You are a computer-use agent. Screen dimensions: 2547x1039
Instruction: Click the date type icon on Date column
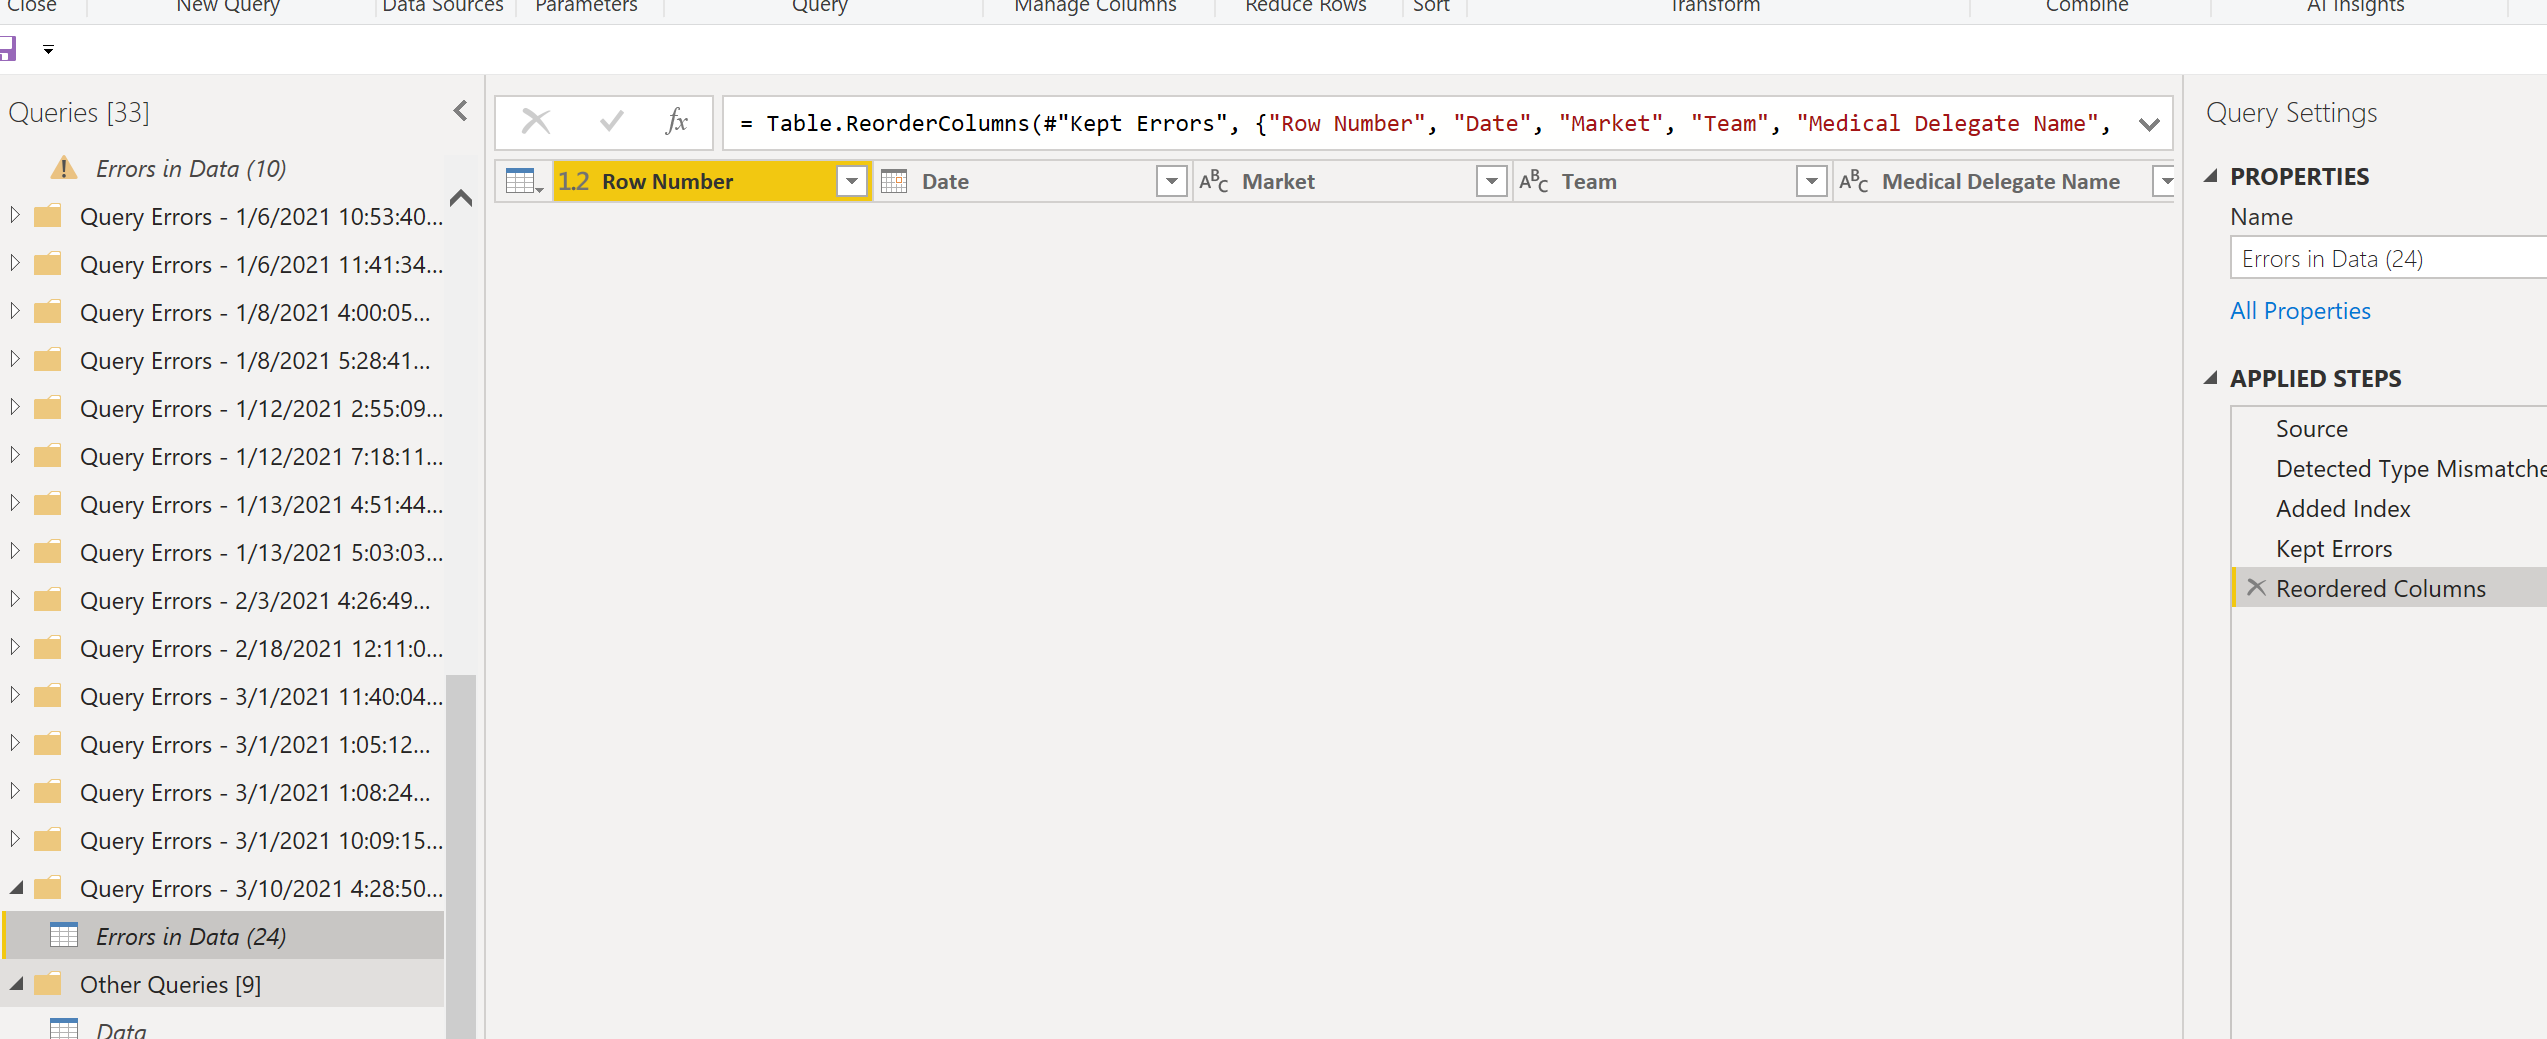coord(894,182)
